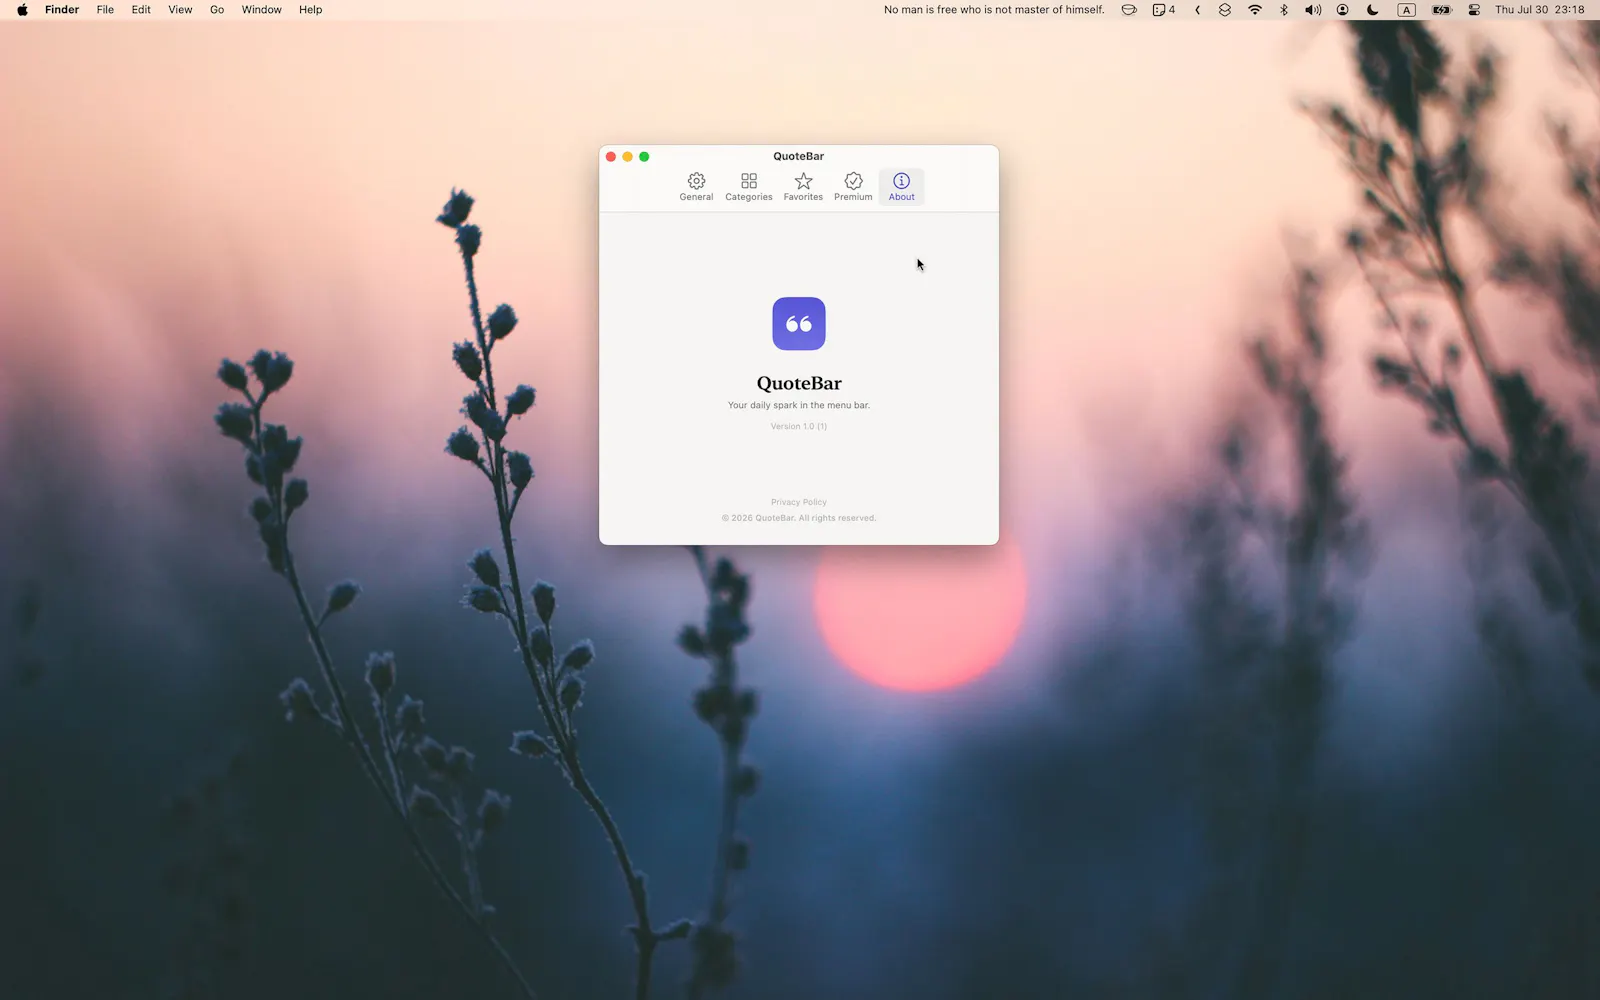Click the copyright QuoteBar text

(x=799, y=518)
